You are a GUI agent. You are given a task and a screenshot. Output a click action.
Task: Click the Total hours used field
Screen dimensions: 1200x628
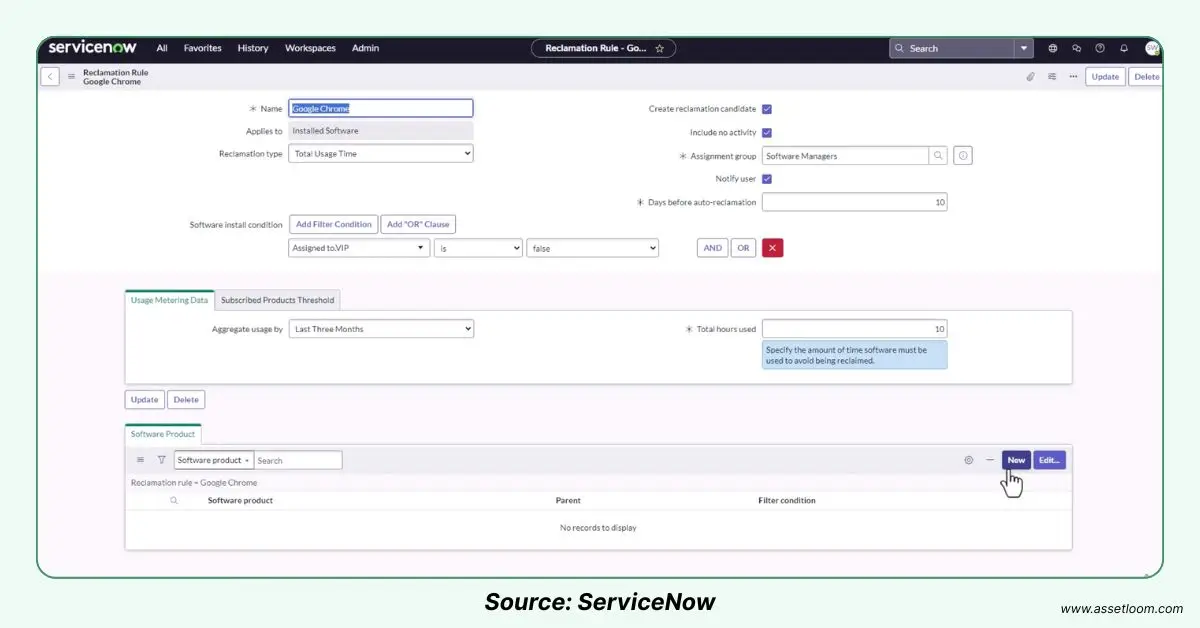point(854,329)
